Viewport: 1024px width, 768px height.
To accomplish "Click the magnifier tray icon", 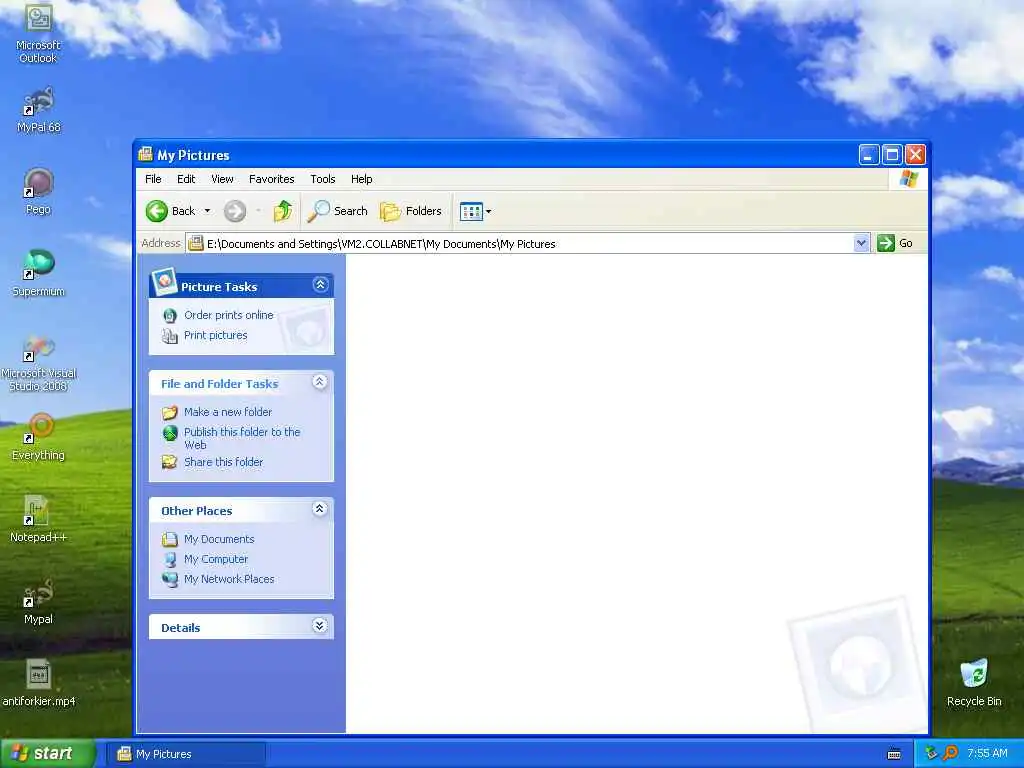I will point(950,754).
